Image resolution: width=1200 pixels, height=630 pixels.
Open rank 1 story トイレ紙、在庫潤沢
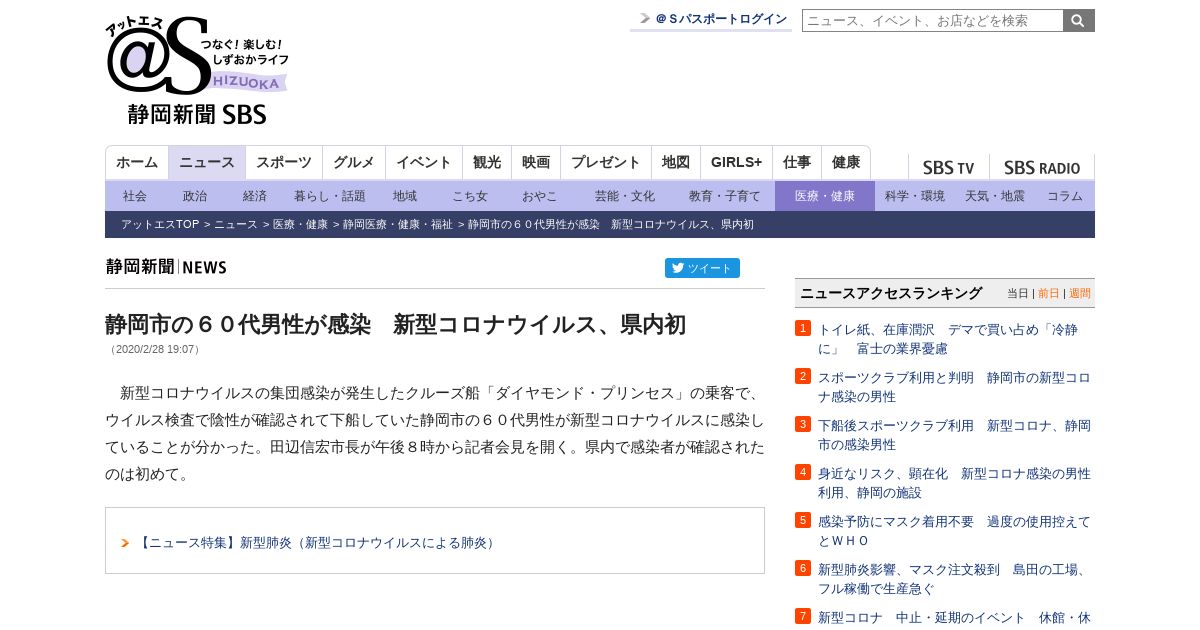pos(954,338)
